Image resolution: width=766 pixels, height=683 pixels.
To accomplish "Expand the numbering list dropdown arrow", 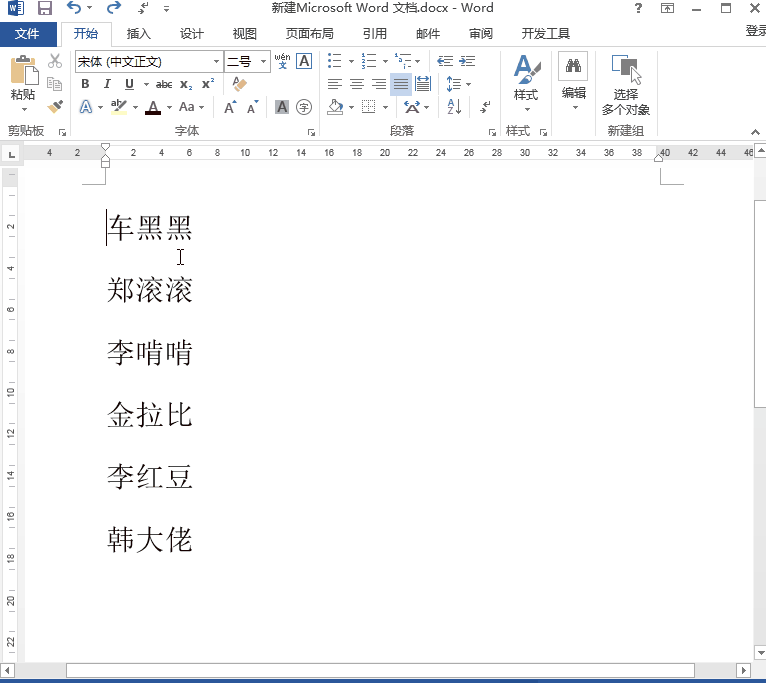I will pos(385,61).
